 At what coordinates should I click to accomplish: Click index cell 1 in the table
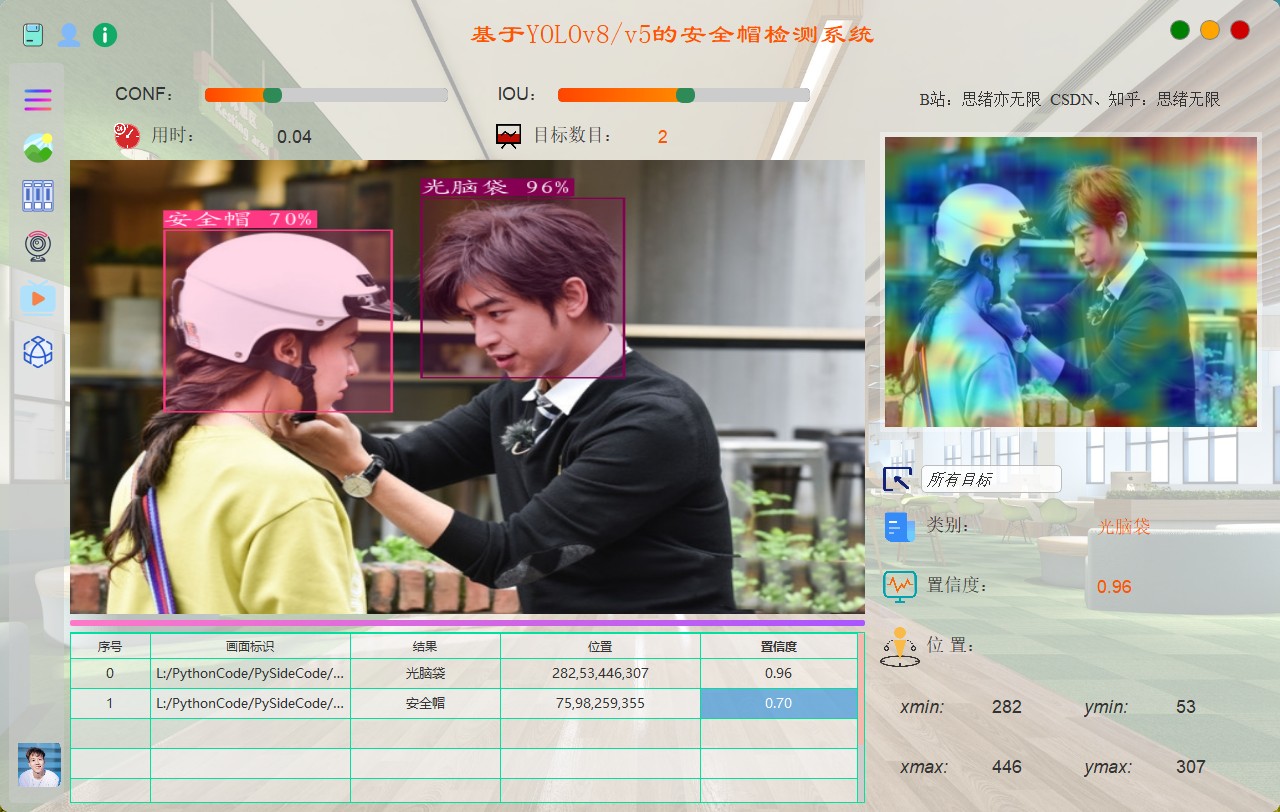[x=110, y=704]
